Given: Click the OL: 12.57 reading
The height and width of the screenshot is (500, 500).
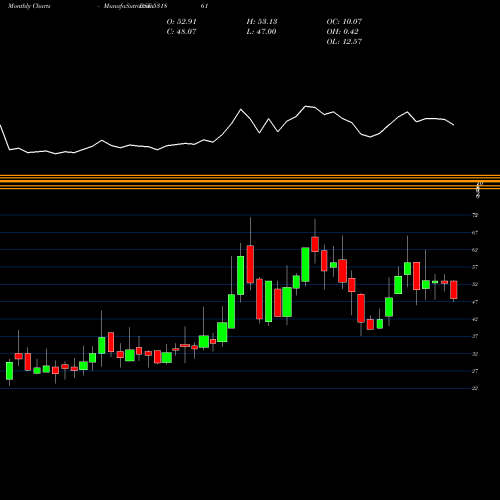Looking at the screenshot, I should 344,42.
